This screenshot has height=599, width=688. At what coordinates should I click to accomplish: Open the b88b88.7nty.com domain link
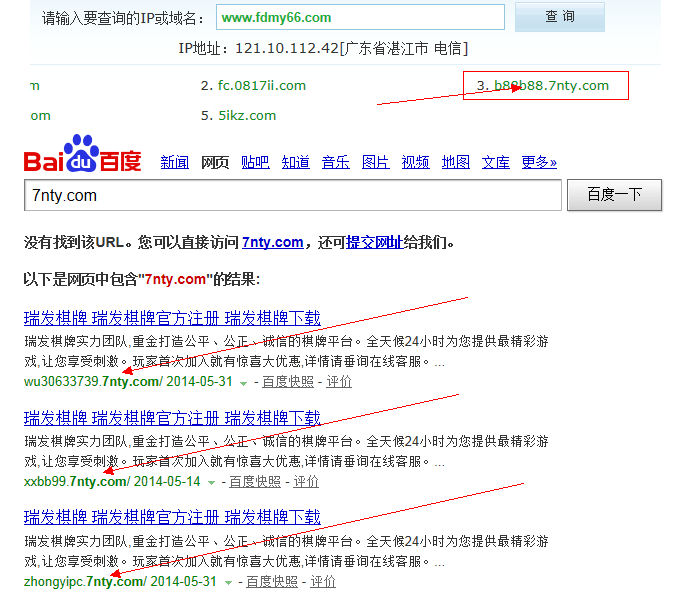pyautogui.click(x=552, y=86)
